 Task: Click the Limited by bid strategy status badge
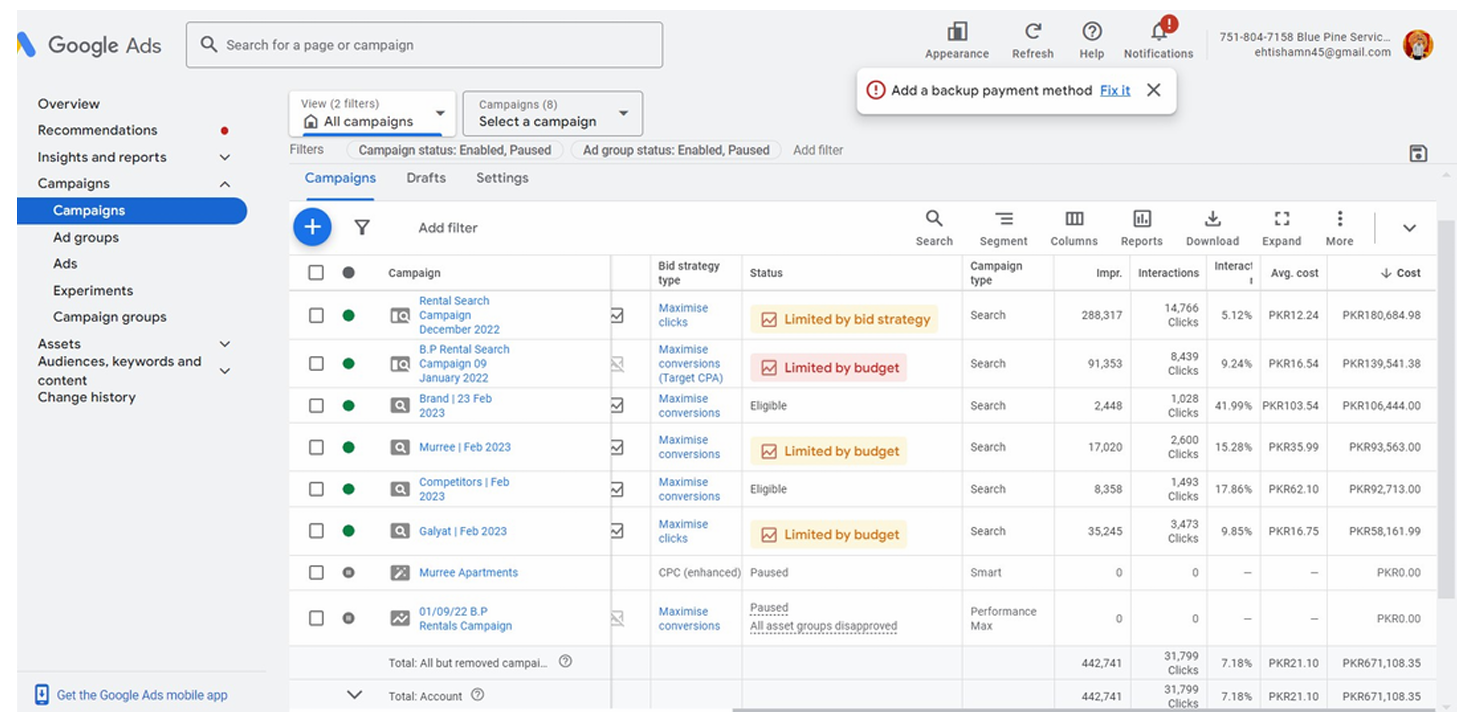click(x=845, y=320)
